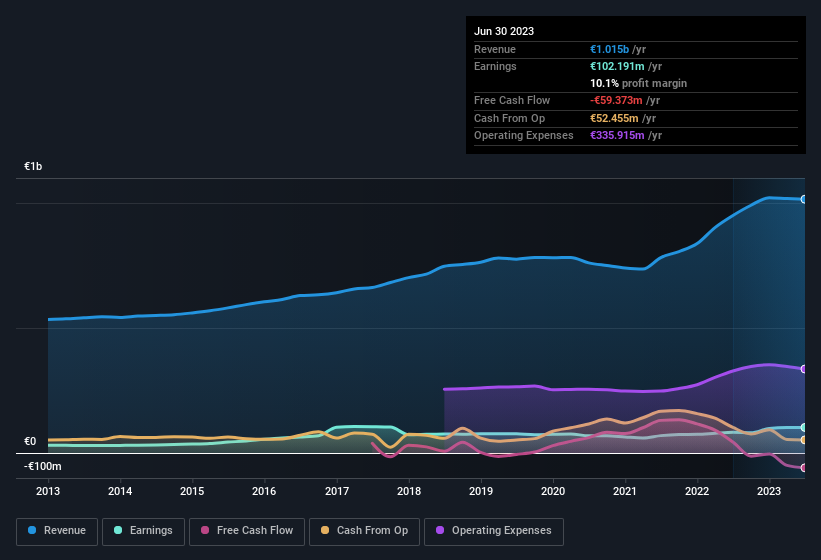
Task: Toggle the Free Cash Flow legend series
Action: (x=247, y=531)
